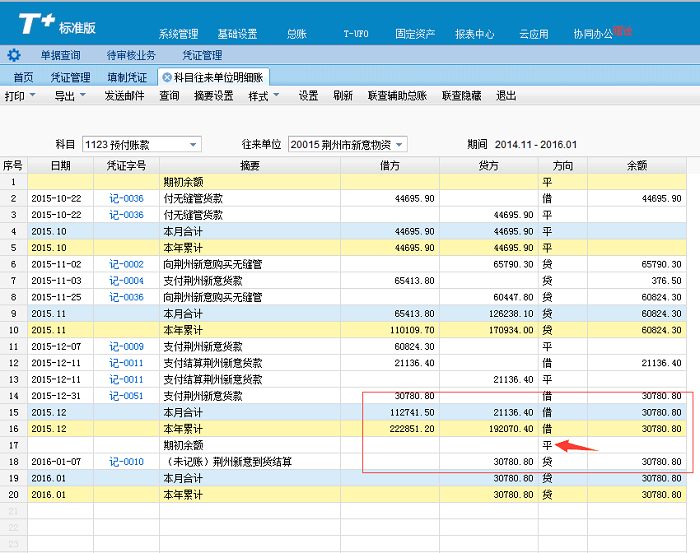Click the 摘要 column header

249,165
